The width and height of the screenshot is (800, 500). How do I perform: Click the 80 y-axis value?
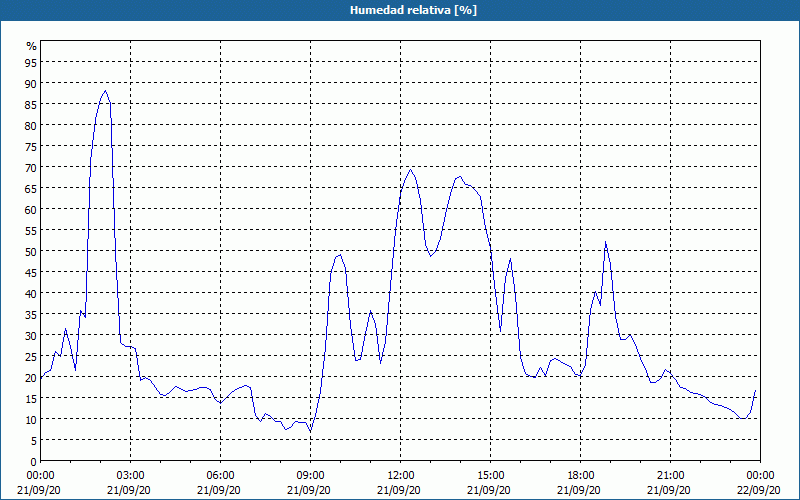pos(31,125)
